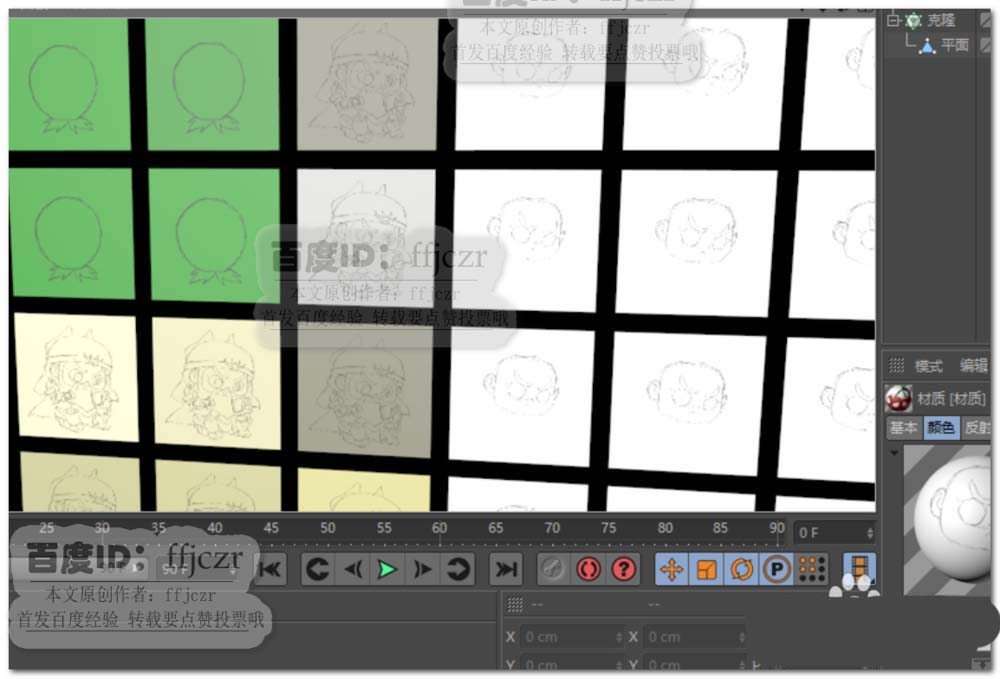Toggle rotation keyframe recording icon

coord(742,569)
